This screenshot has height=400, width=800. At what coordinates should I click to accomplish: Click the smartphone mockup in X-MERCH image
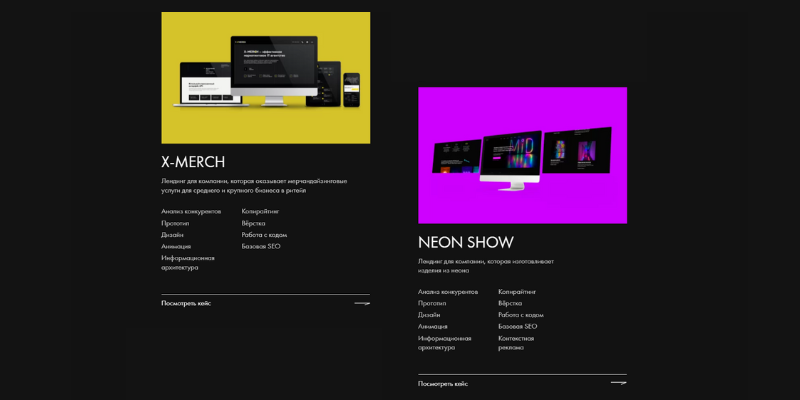pyautogui.click(x=351, y=89)
